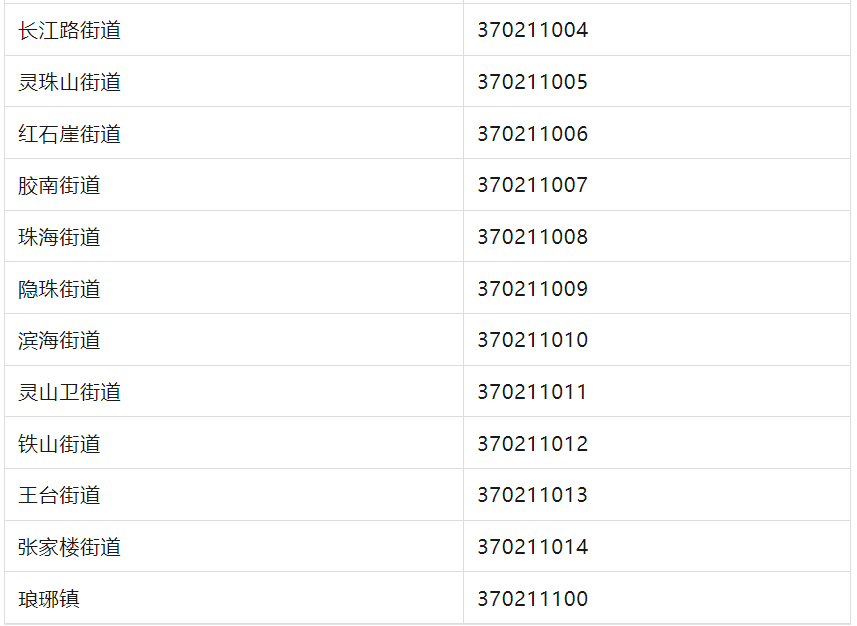Select the code 370211004 cell
This screenshot has width=857, height=626.
click(532, 30)
